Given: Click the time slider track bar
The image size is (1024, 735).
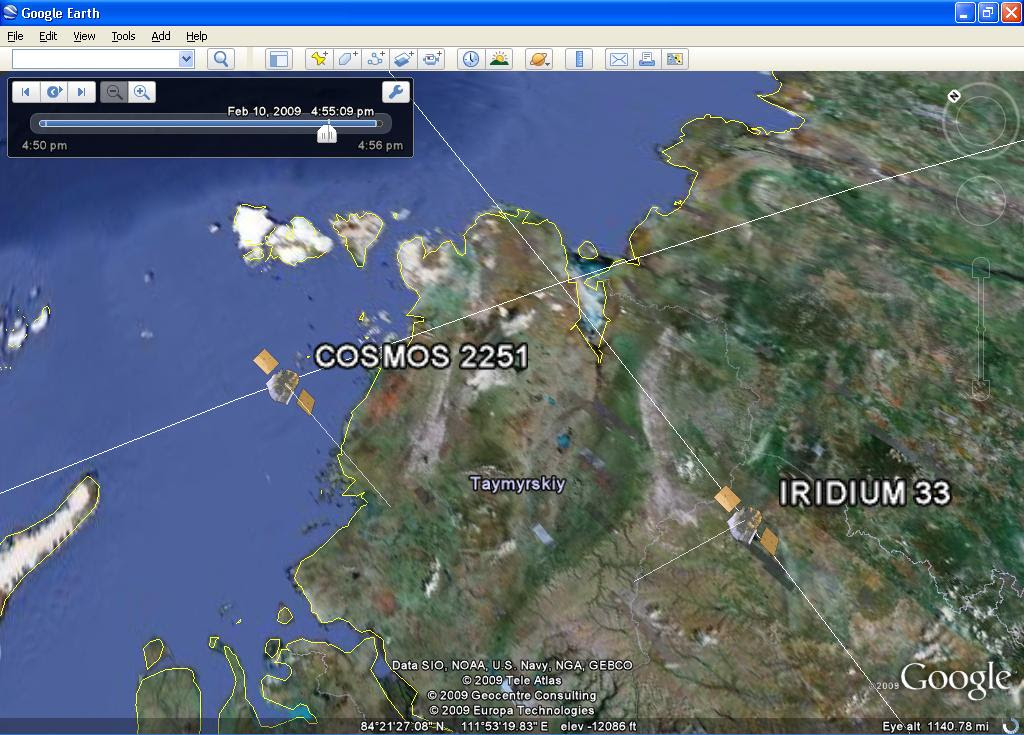Looking at the screenshot, I should [210, 123].
